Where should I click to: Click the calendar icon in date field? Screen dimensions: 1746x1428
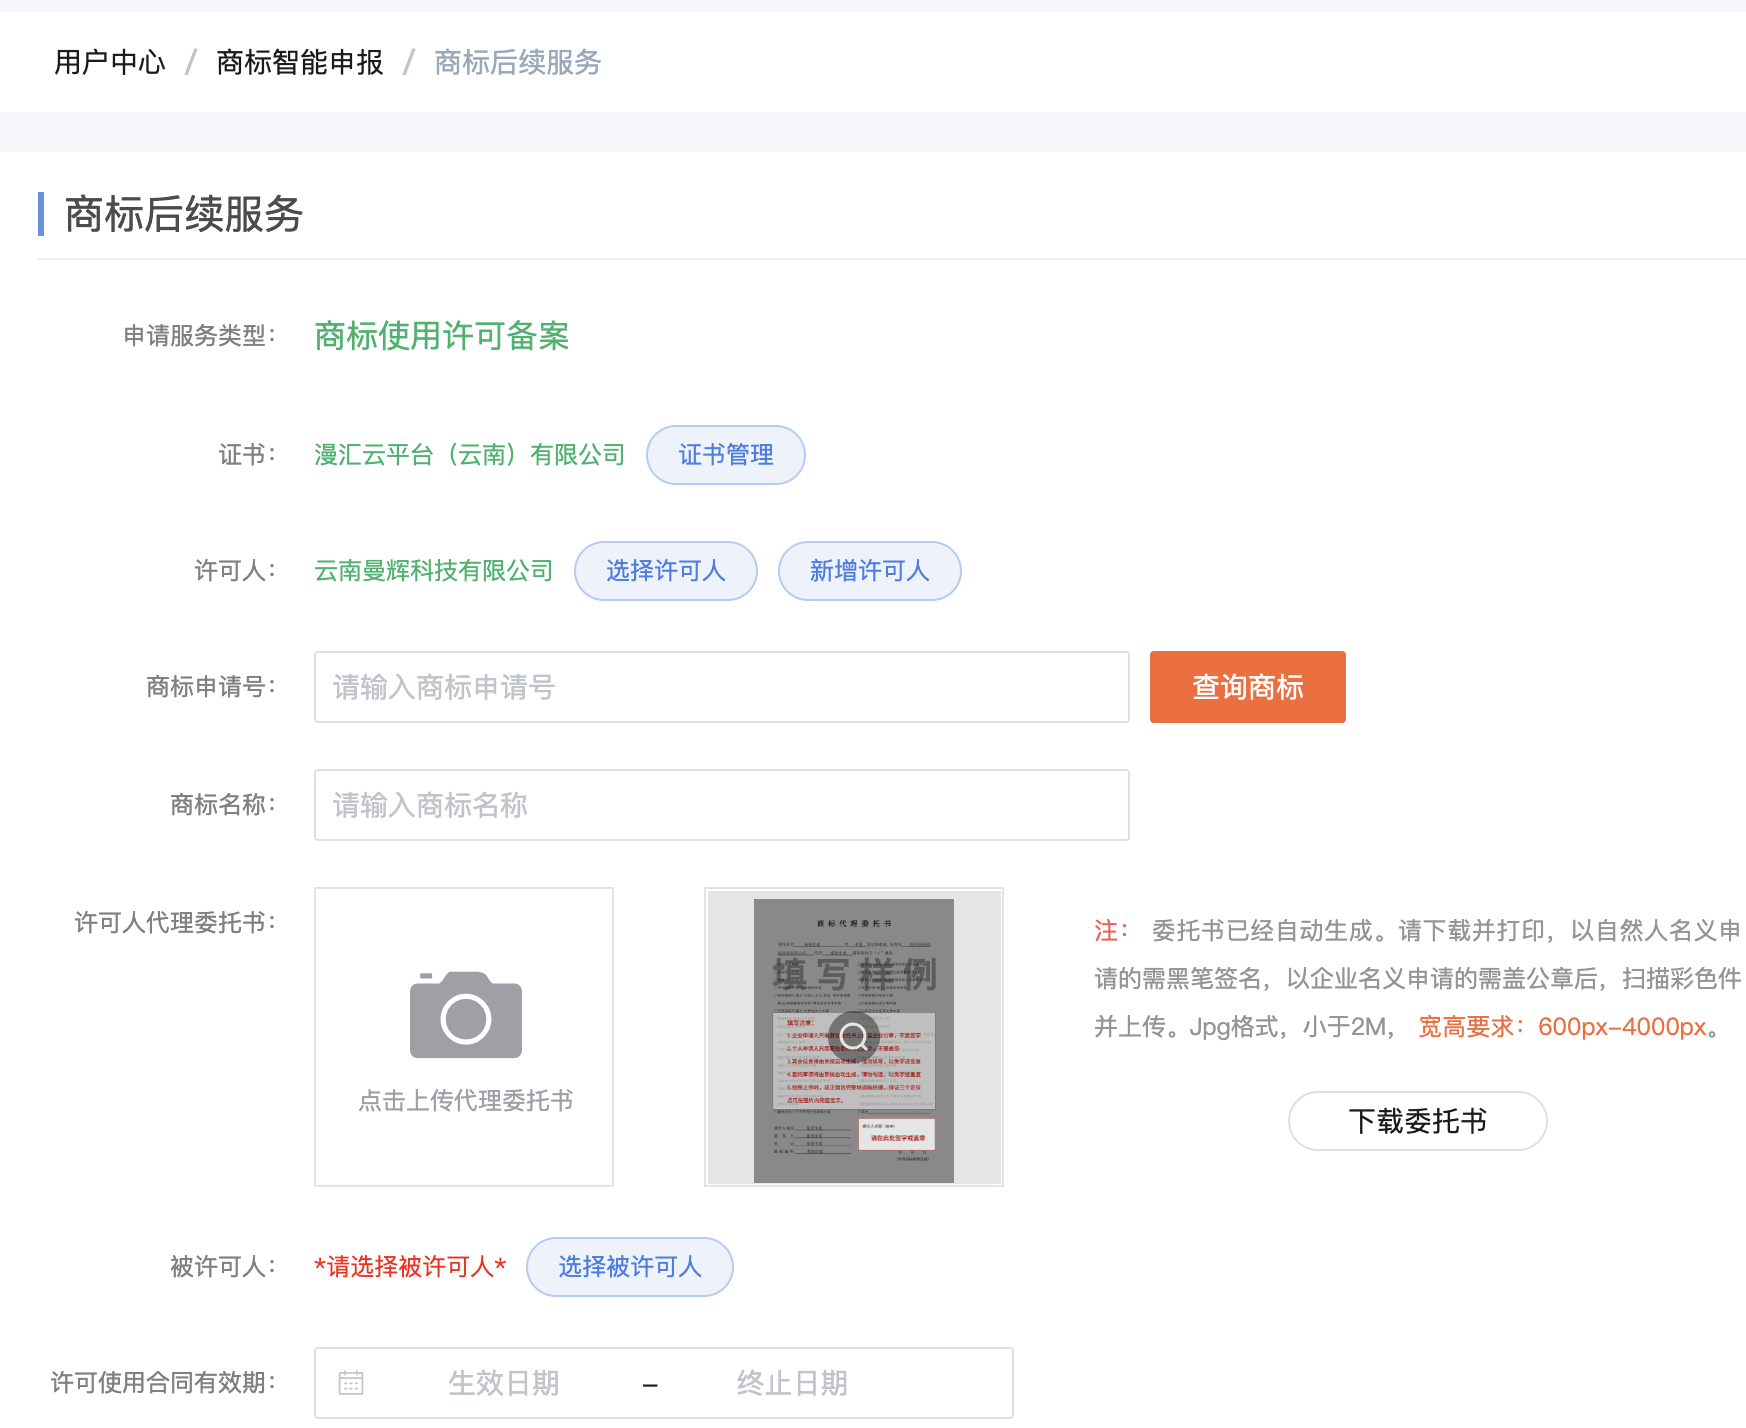click(x=351, y=1383)
